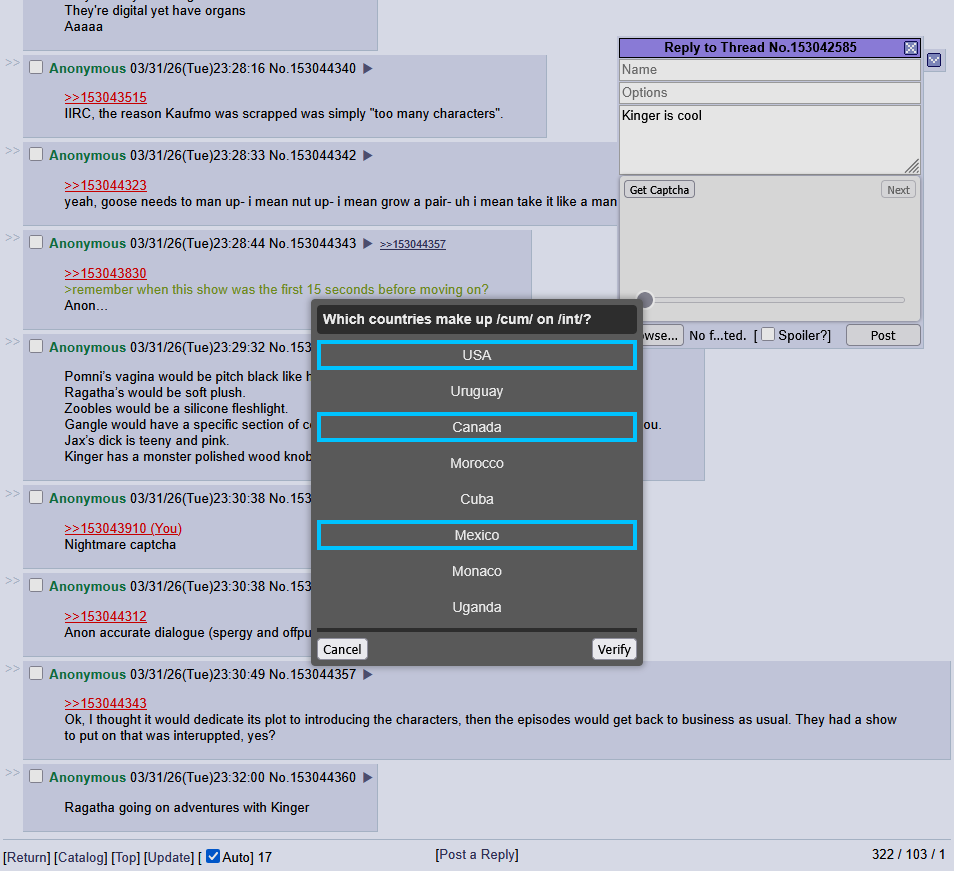Screen dimensions: 954x871
Task: Click post number No.153044340
Action: (312, 68)
